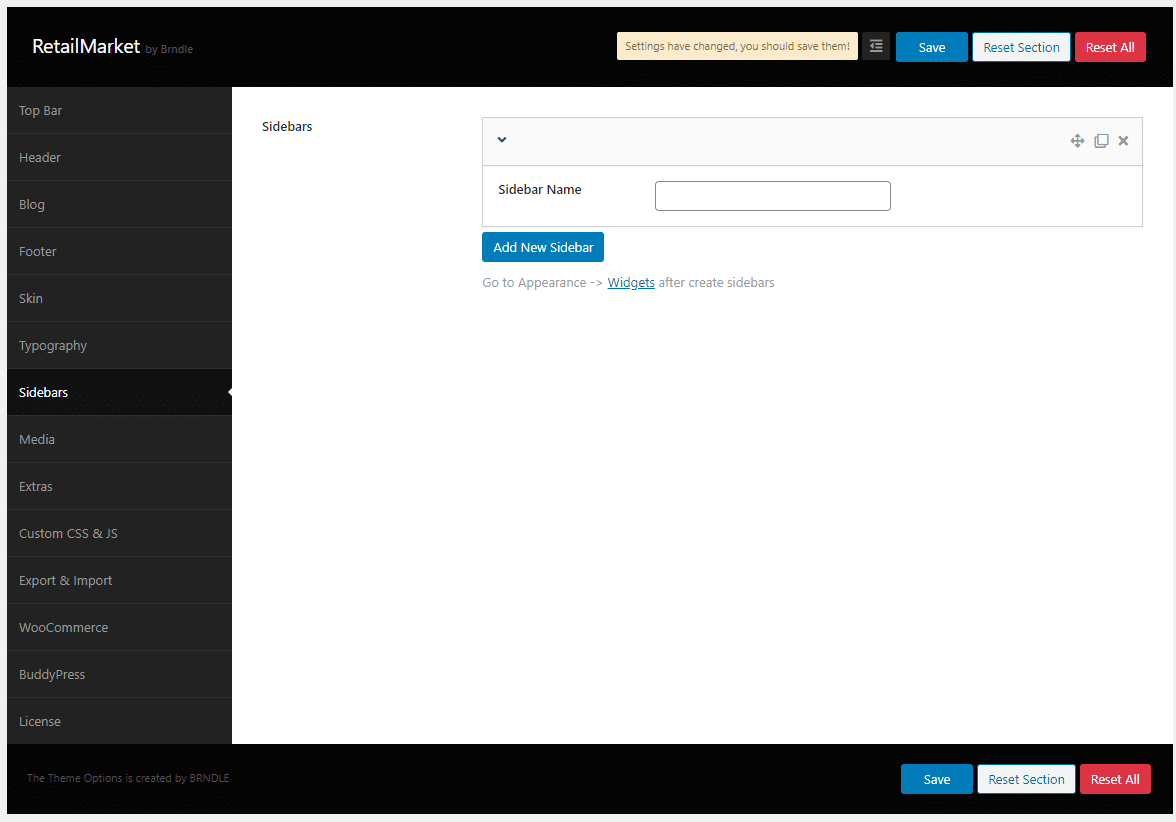Open the Skin settings section
1176x822 pixels.
(x=119, y=298)
